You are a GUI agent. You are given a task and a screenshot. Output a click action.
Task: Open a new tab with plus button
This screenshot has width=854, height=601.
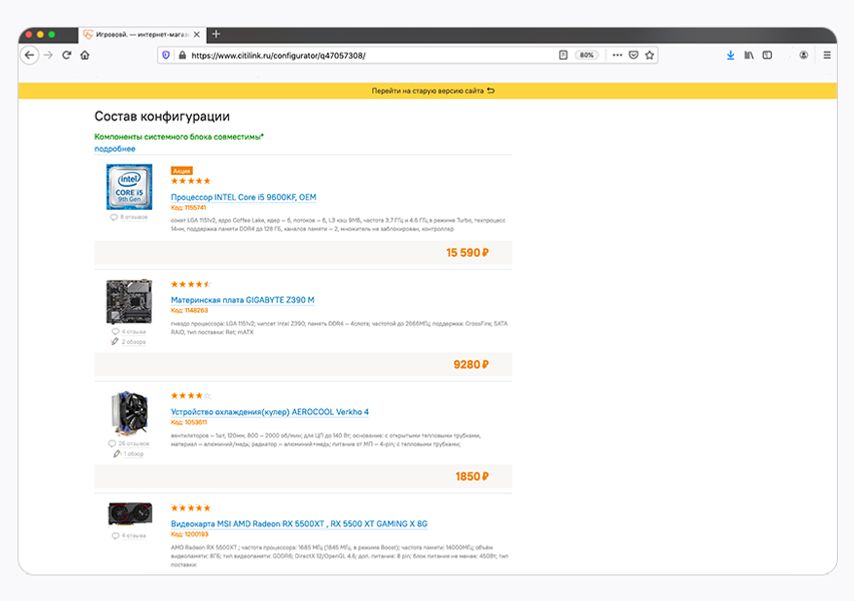click(216, 34)
